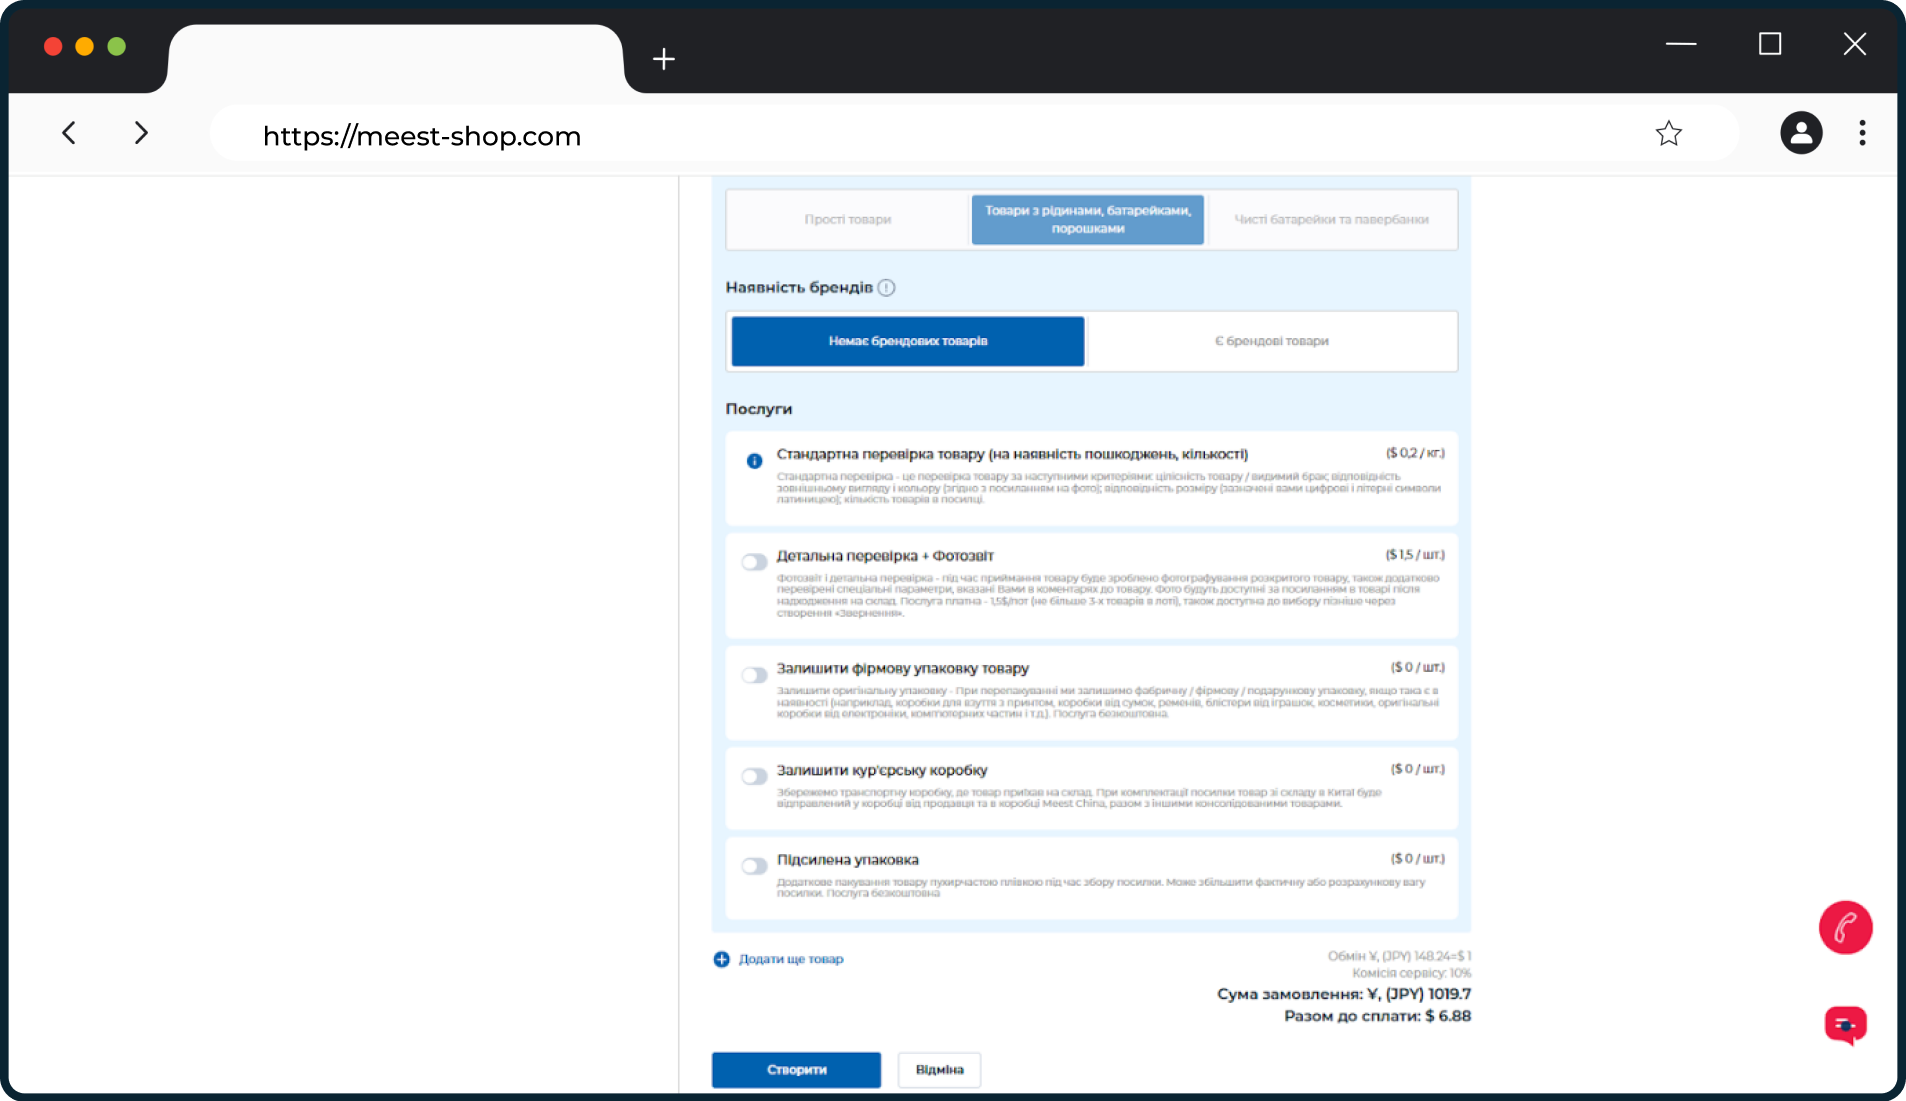This screenshot has width=1906, height=1101.
Task: Click the yellow macOS minimize dot
Action: [85, 46]
